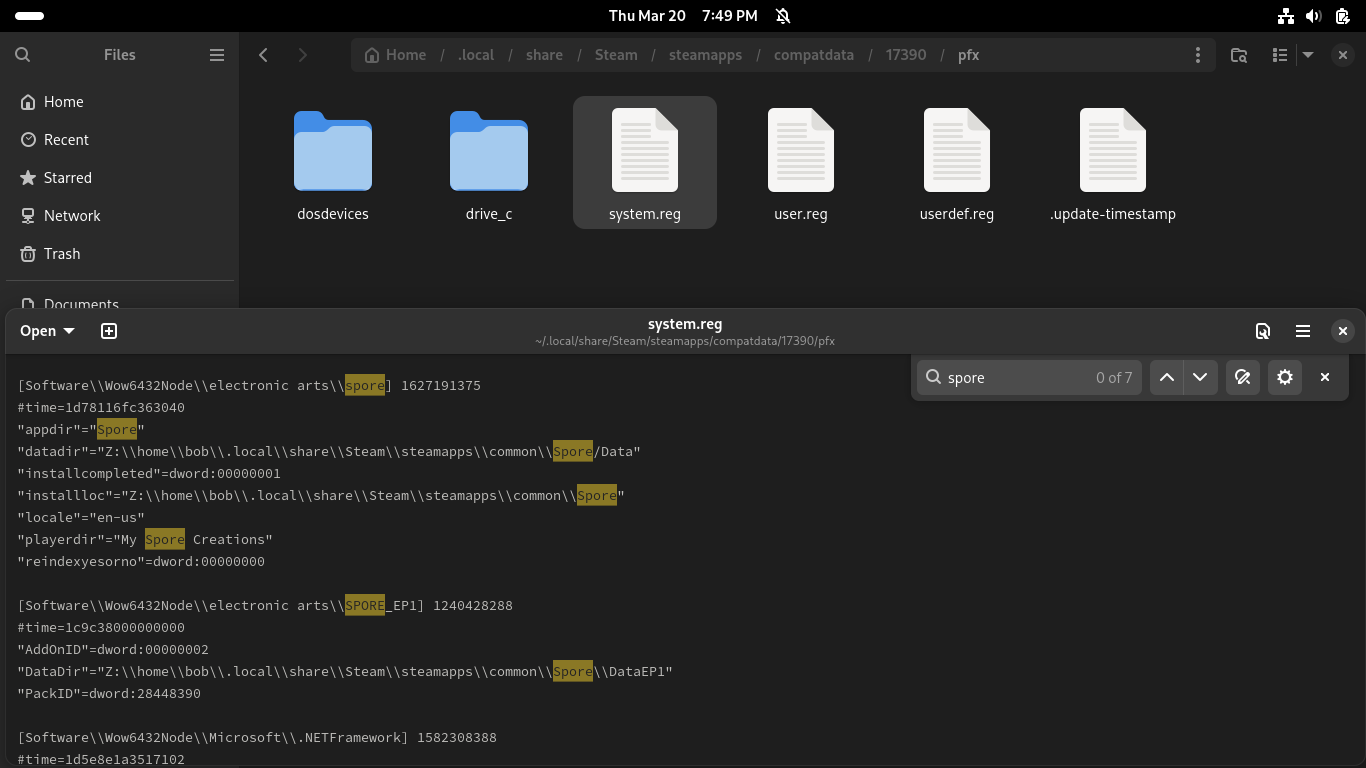The width and height of the screenshot is (1366, 768).
Task: Search in the current folder
Action: click(1239, 55)
